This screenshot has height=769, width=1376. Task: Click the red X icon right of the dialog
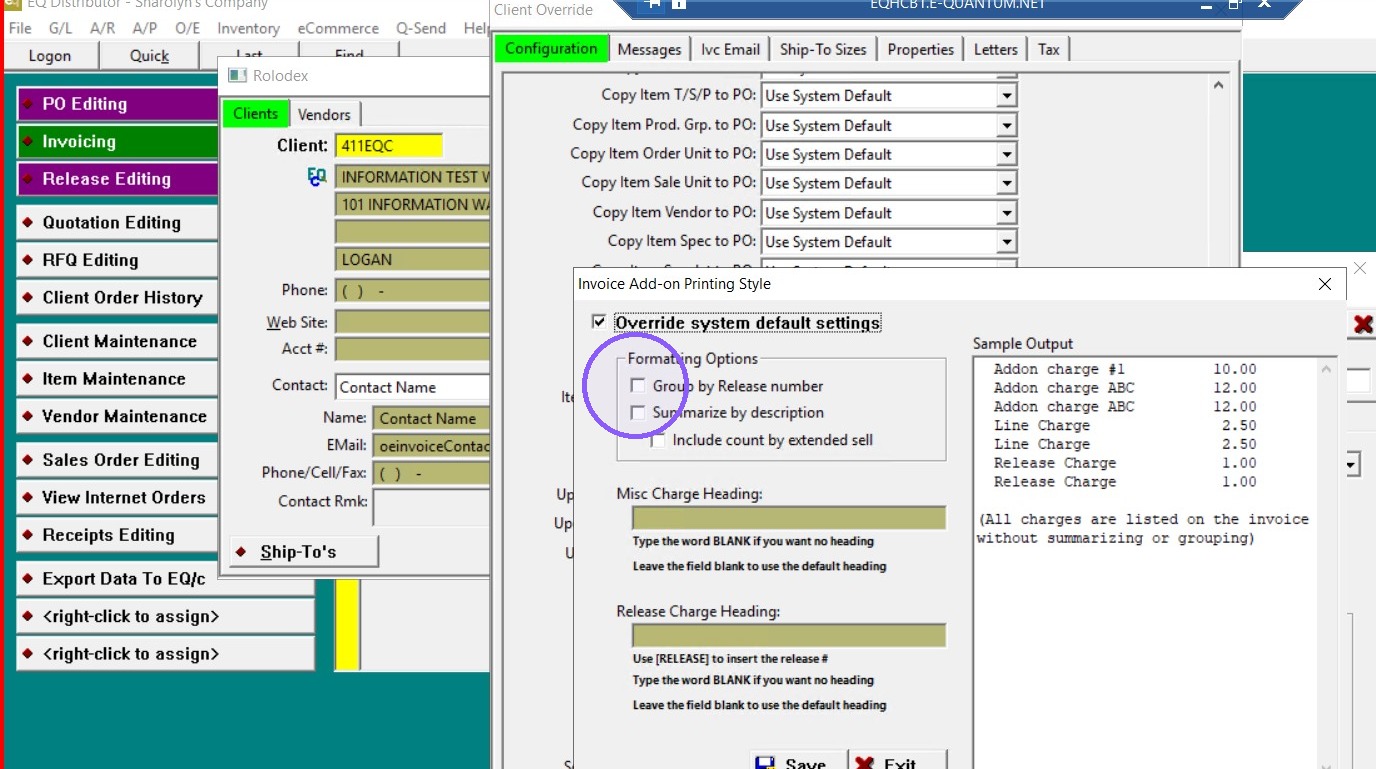[1362, 324]
